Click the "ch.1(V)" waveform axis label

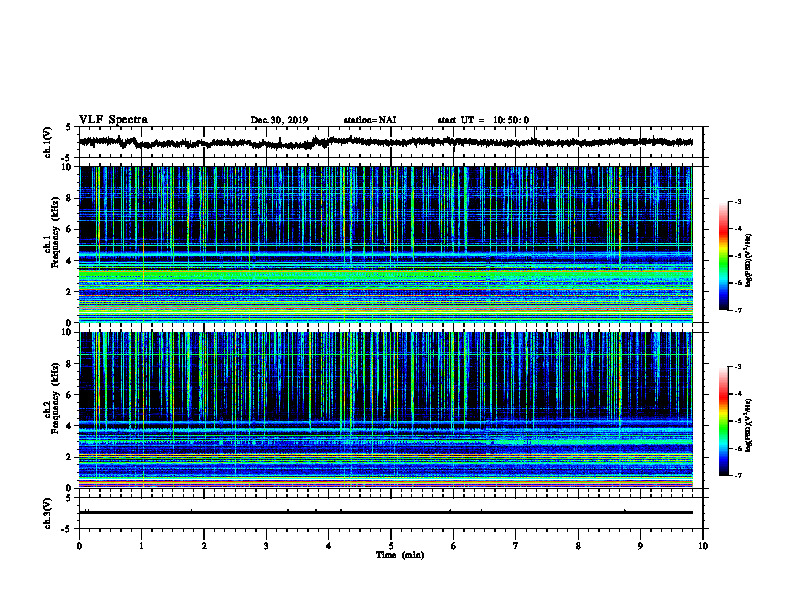click(x=48, y=142)
